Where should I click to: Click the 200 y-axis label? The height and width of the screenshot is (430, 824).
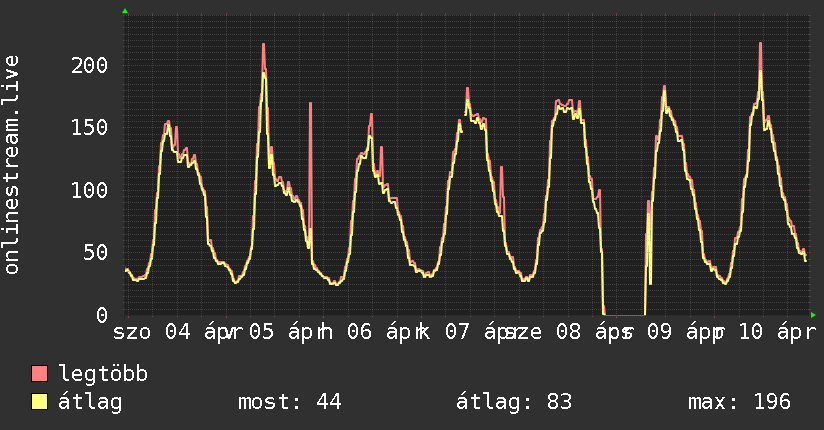(x=89, y=65)
